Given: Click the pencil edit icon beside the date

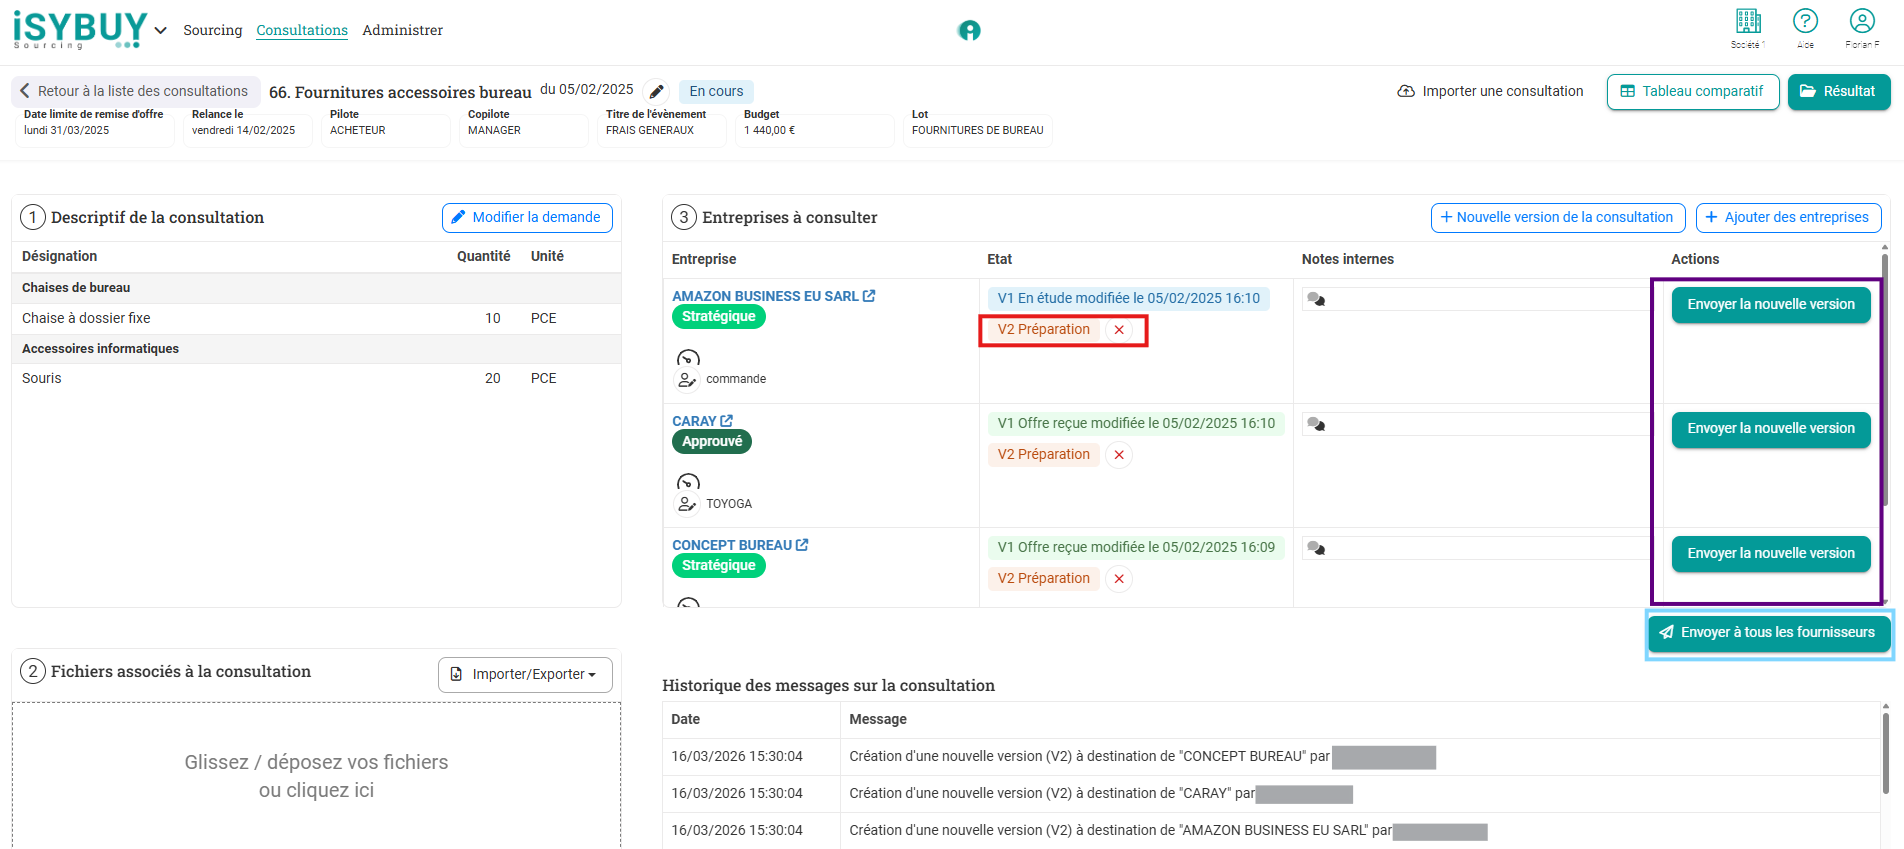Looking at the screenshot, I should point(656,92).
